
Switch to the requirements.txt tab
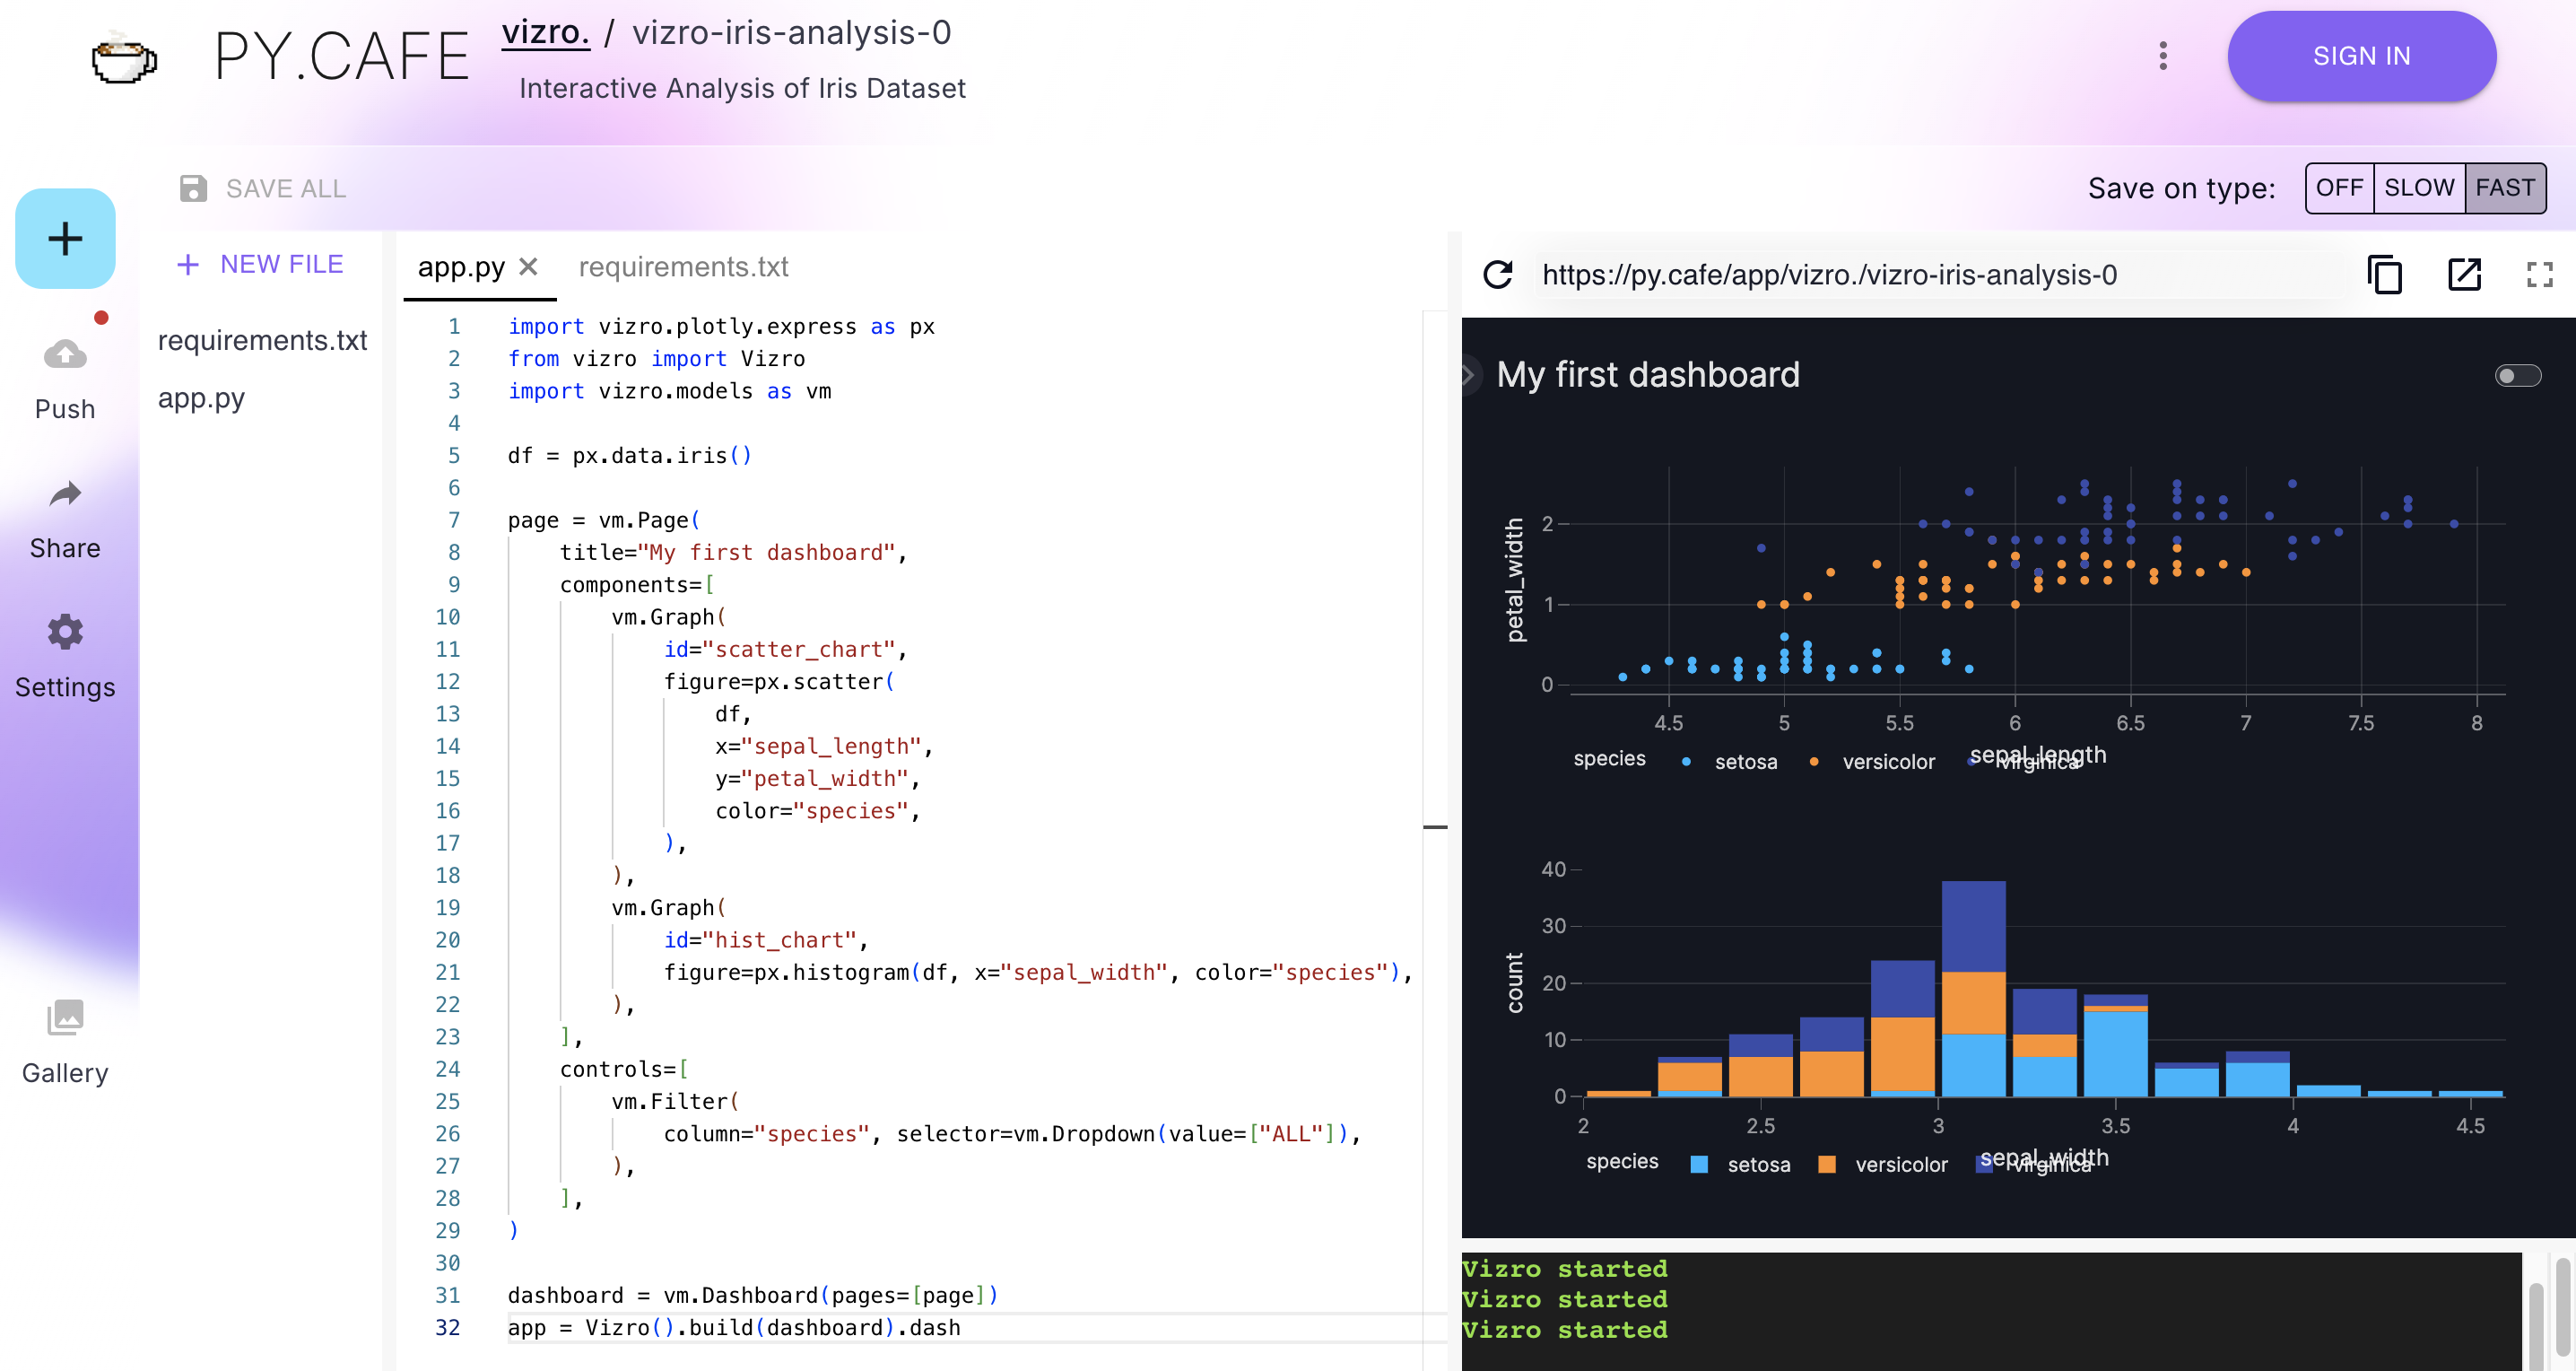(682, 267)
